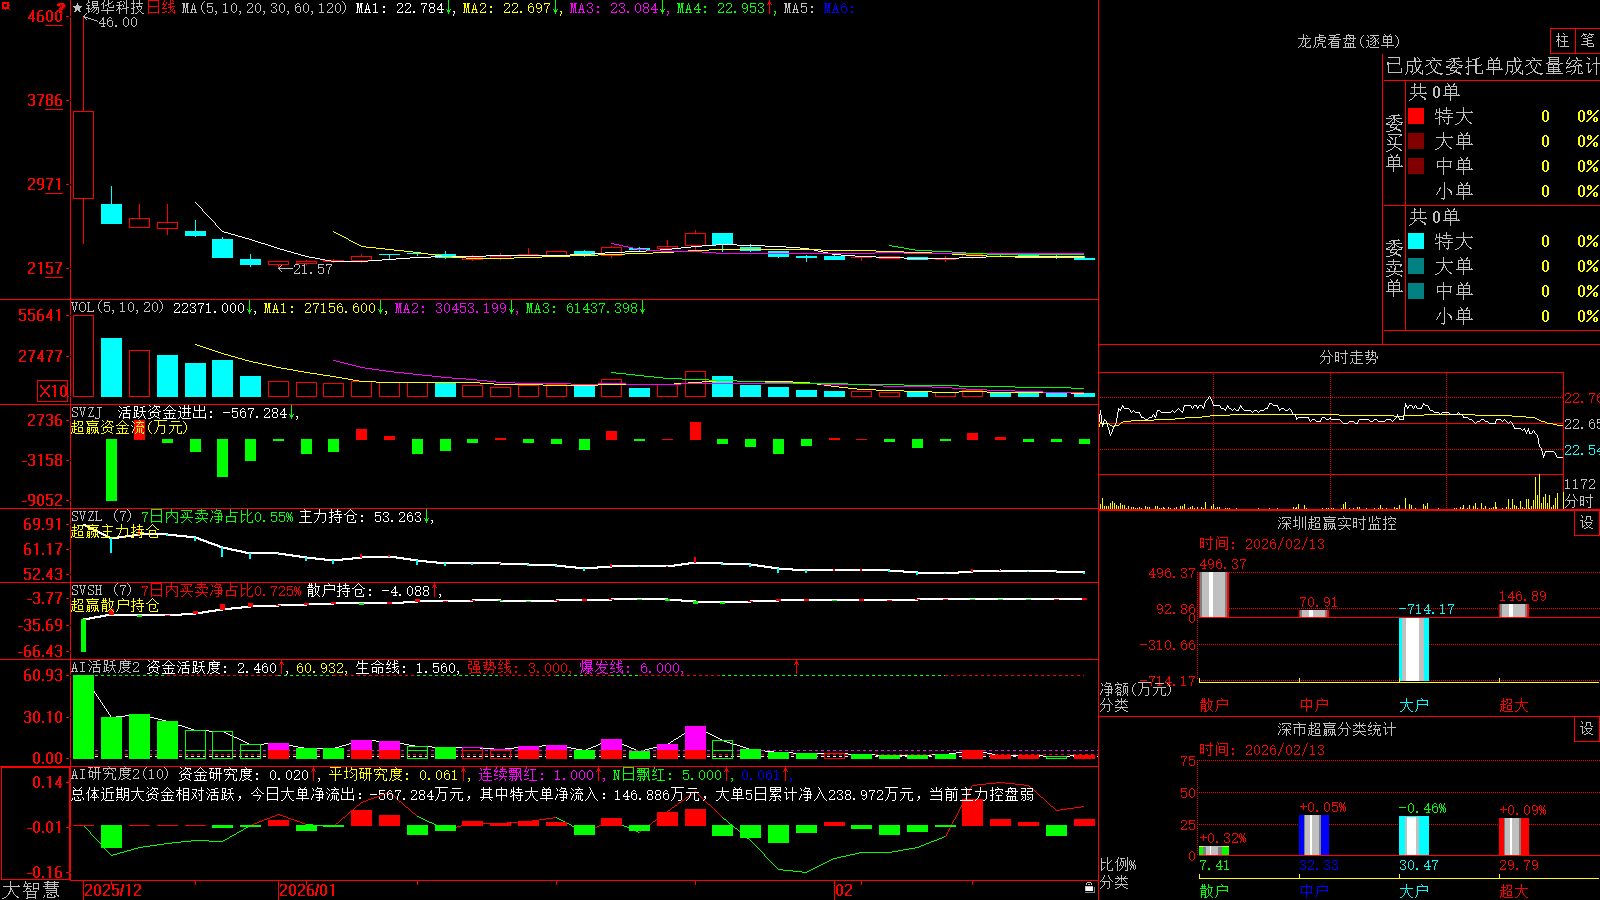
Task: Click the 委买单 section label
Action: tap(1394, 143)
